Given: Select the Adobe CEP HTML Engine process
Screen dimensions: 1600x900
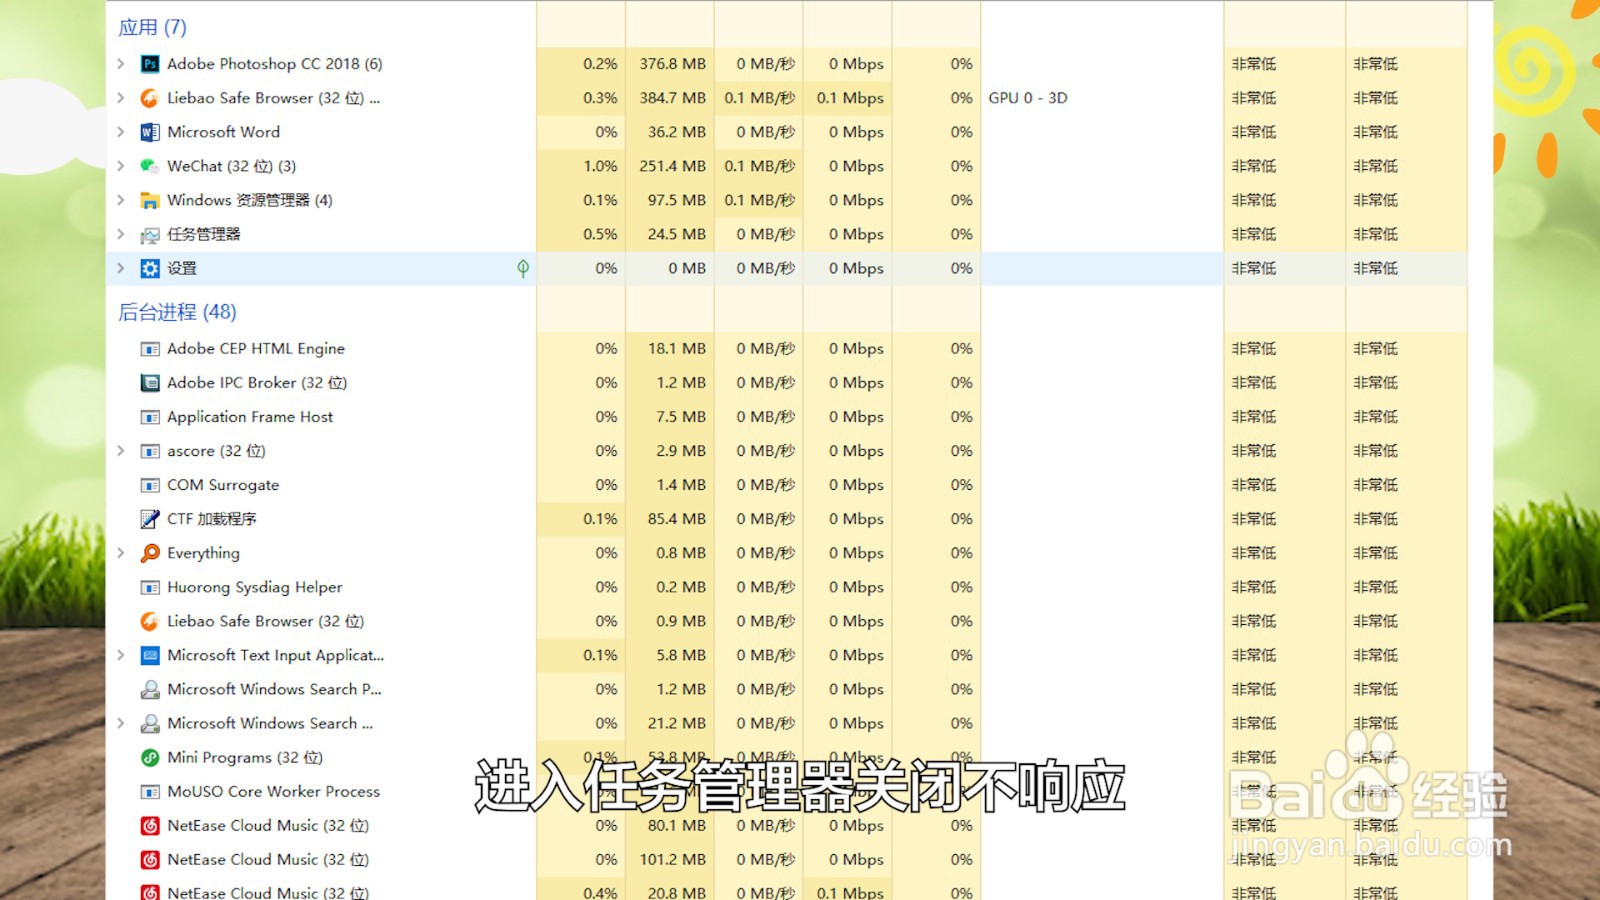Looking at the screenshot, I should coord(256,349).
